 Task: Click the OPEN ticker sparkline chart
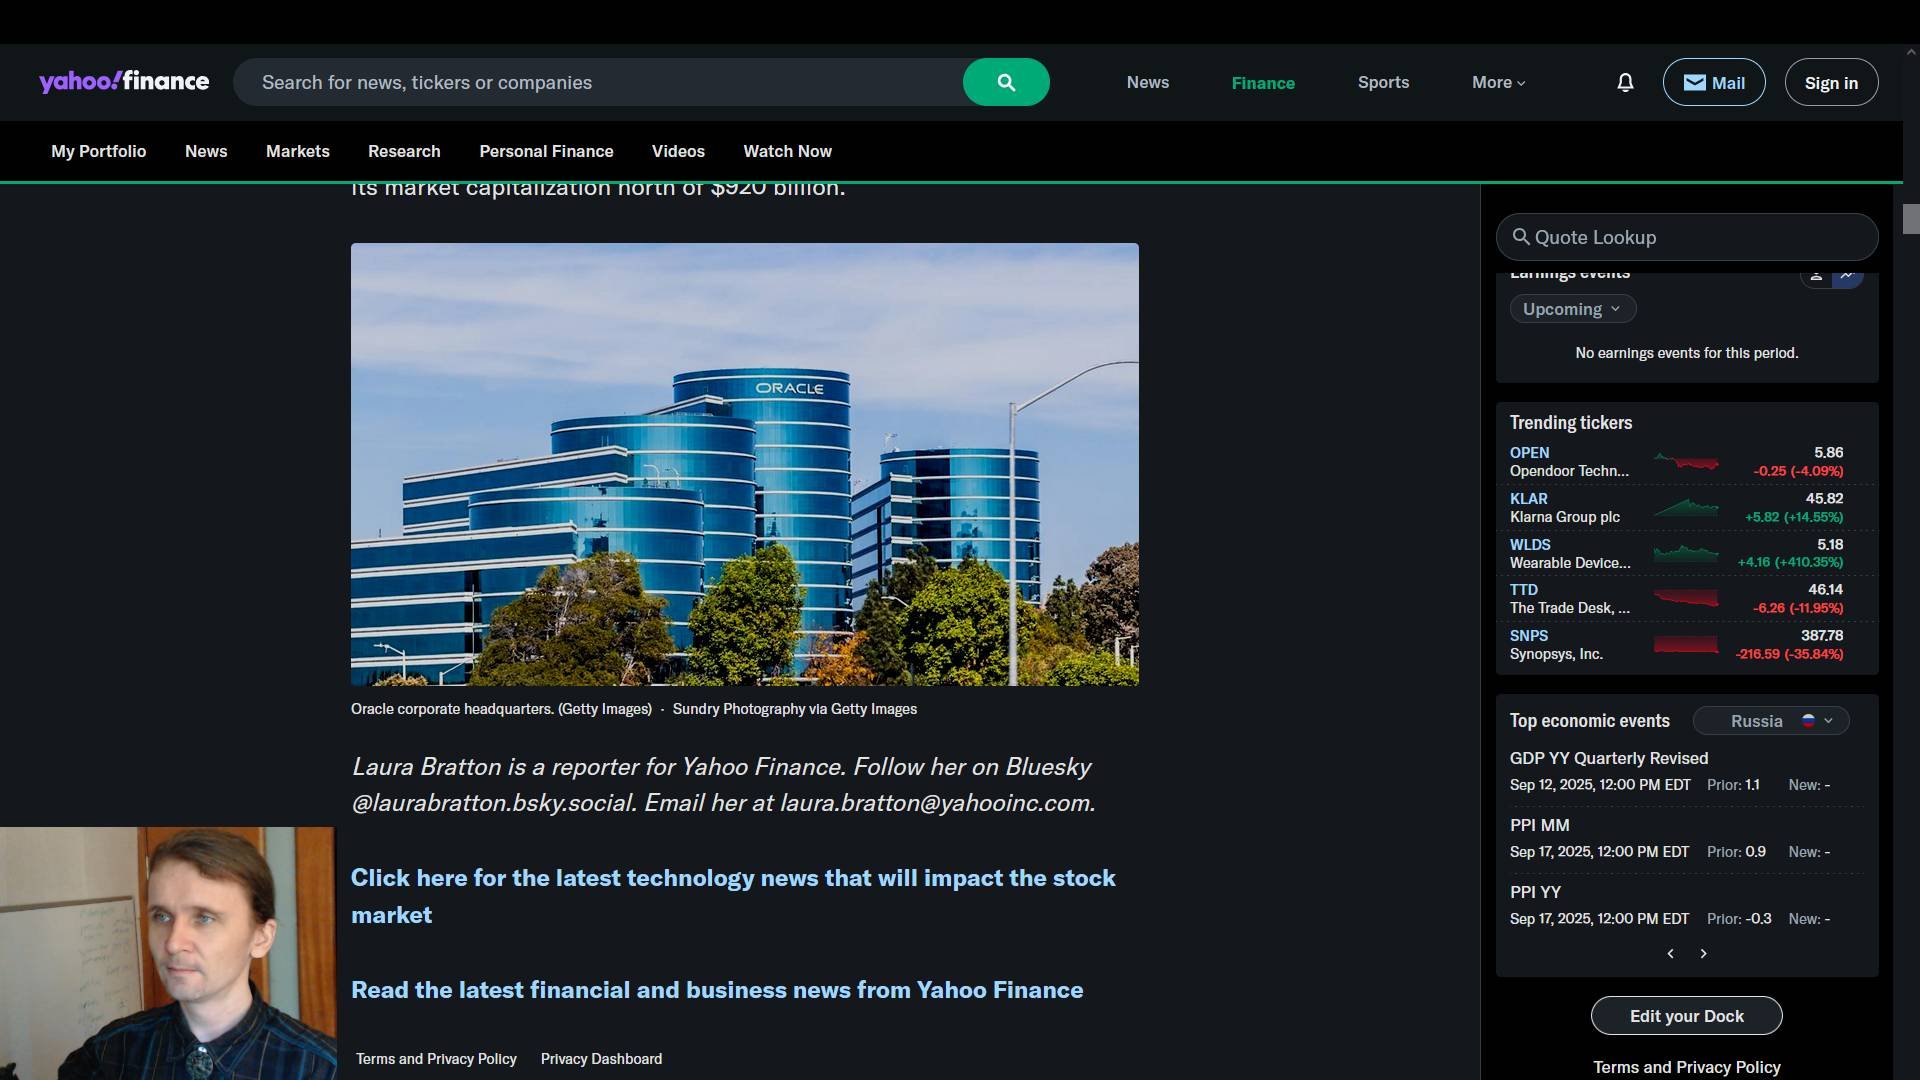tap(1686, 462)
